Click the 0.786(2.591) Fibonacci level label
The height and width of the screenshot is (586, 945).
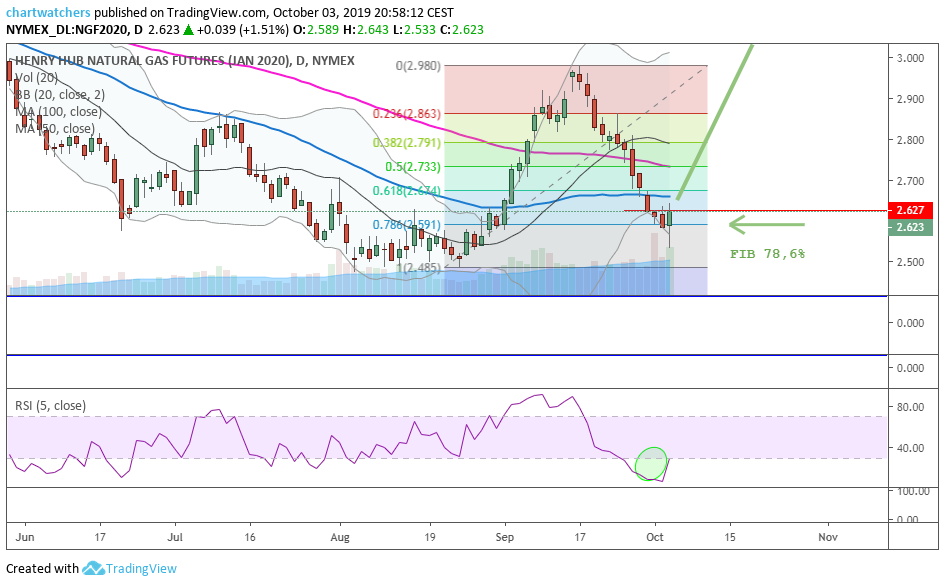click(x=406, y=225)
